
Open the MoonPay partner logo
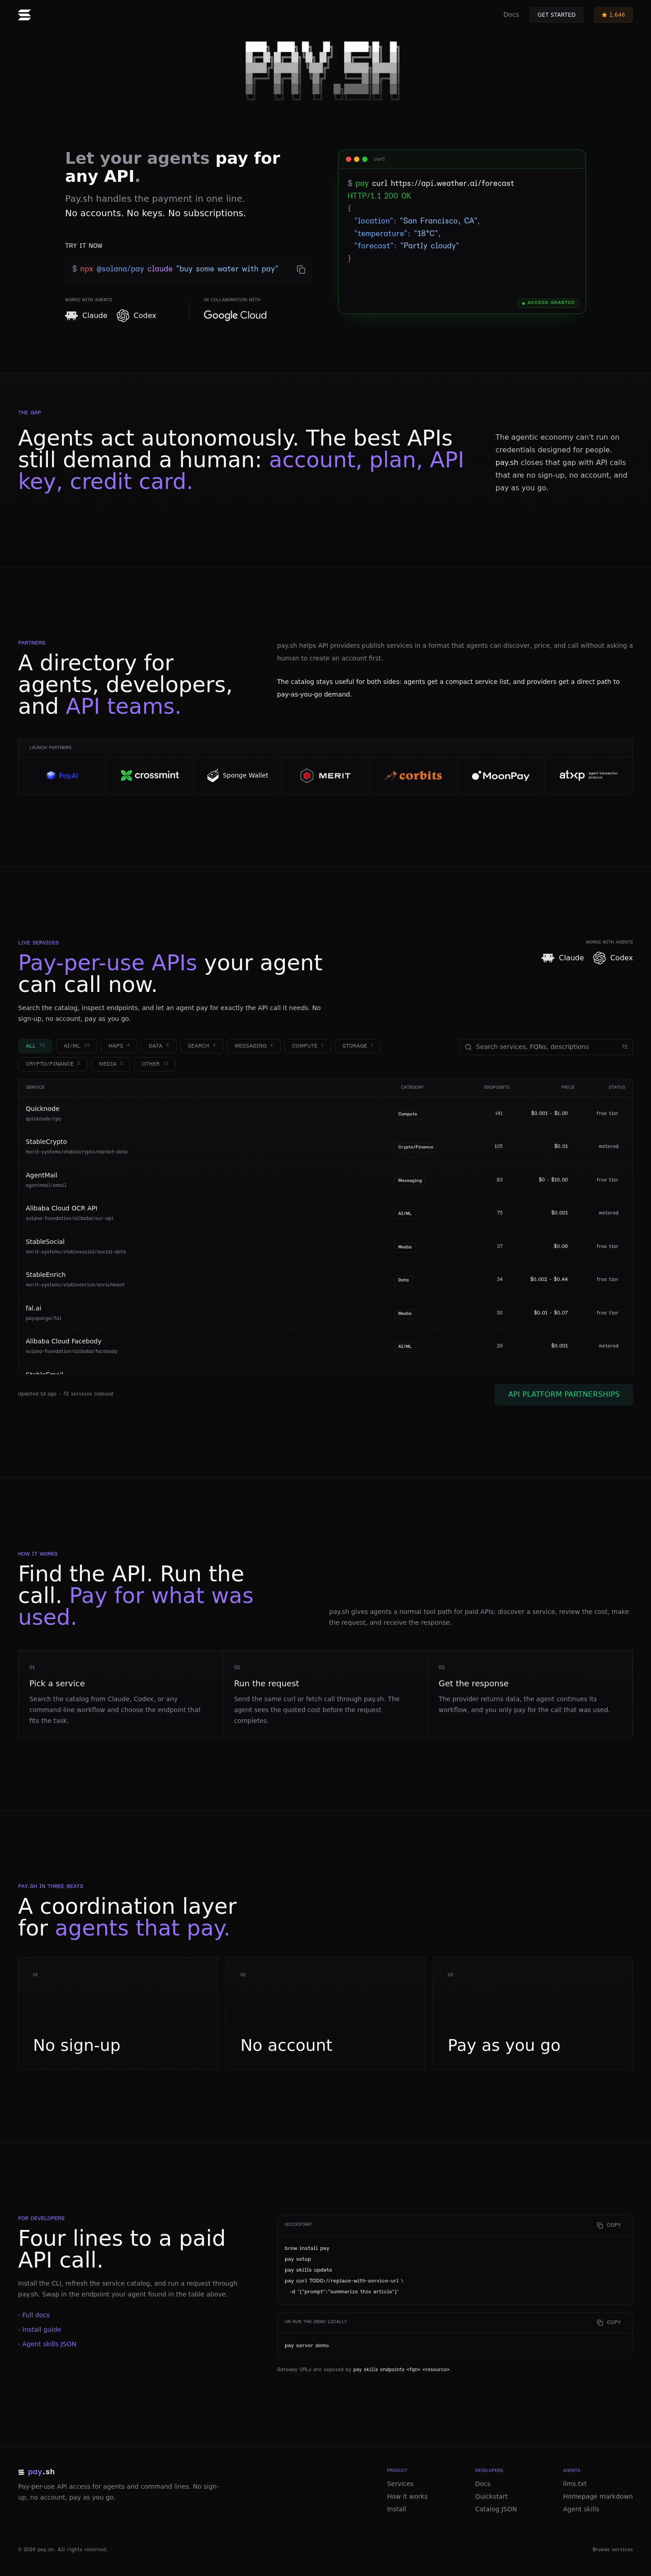coord(501,775)
